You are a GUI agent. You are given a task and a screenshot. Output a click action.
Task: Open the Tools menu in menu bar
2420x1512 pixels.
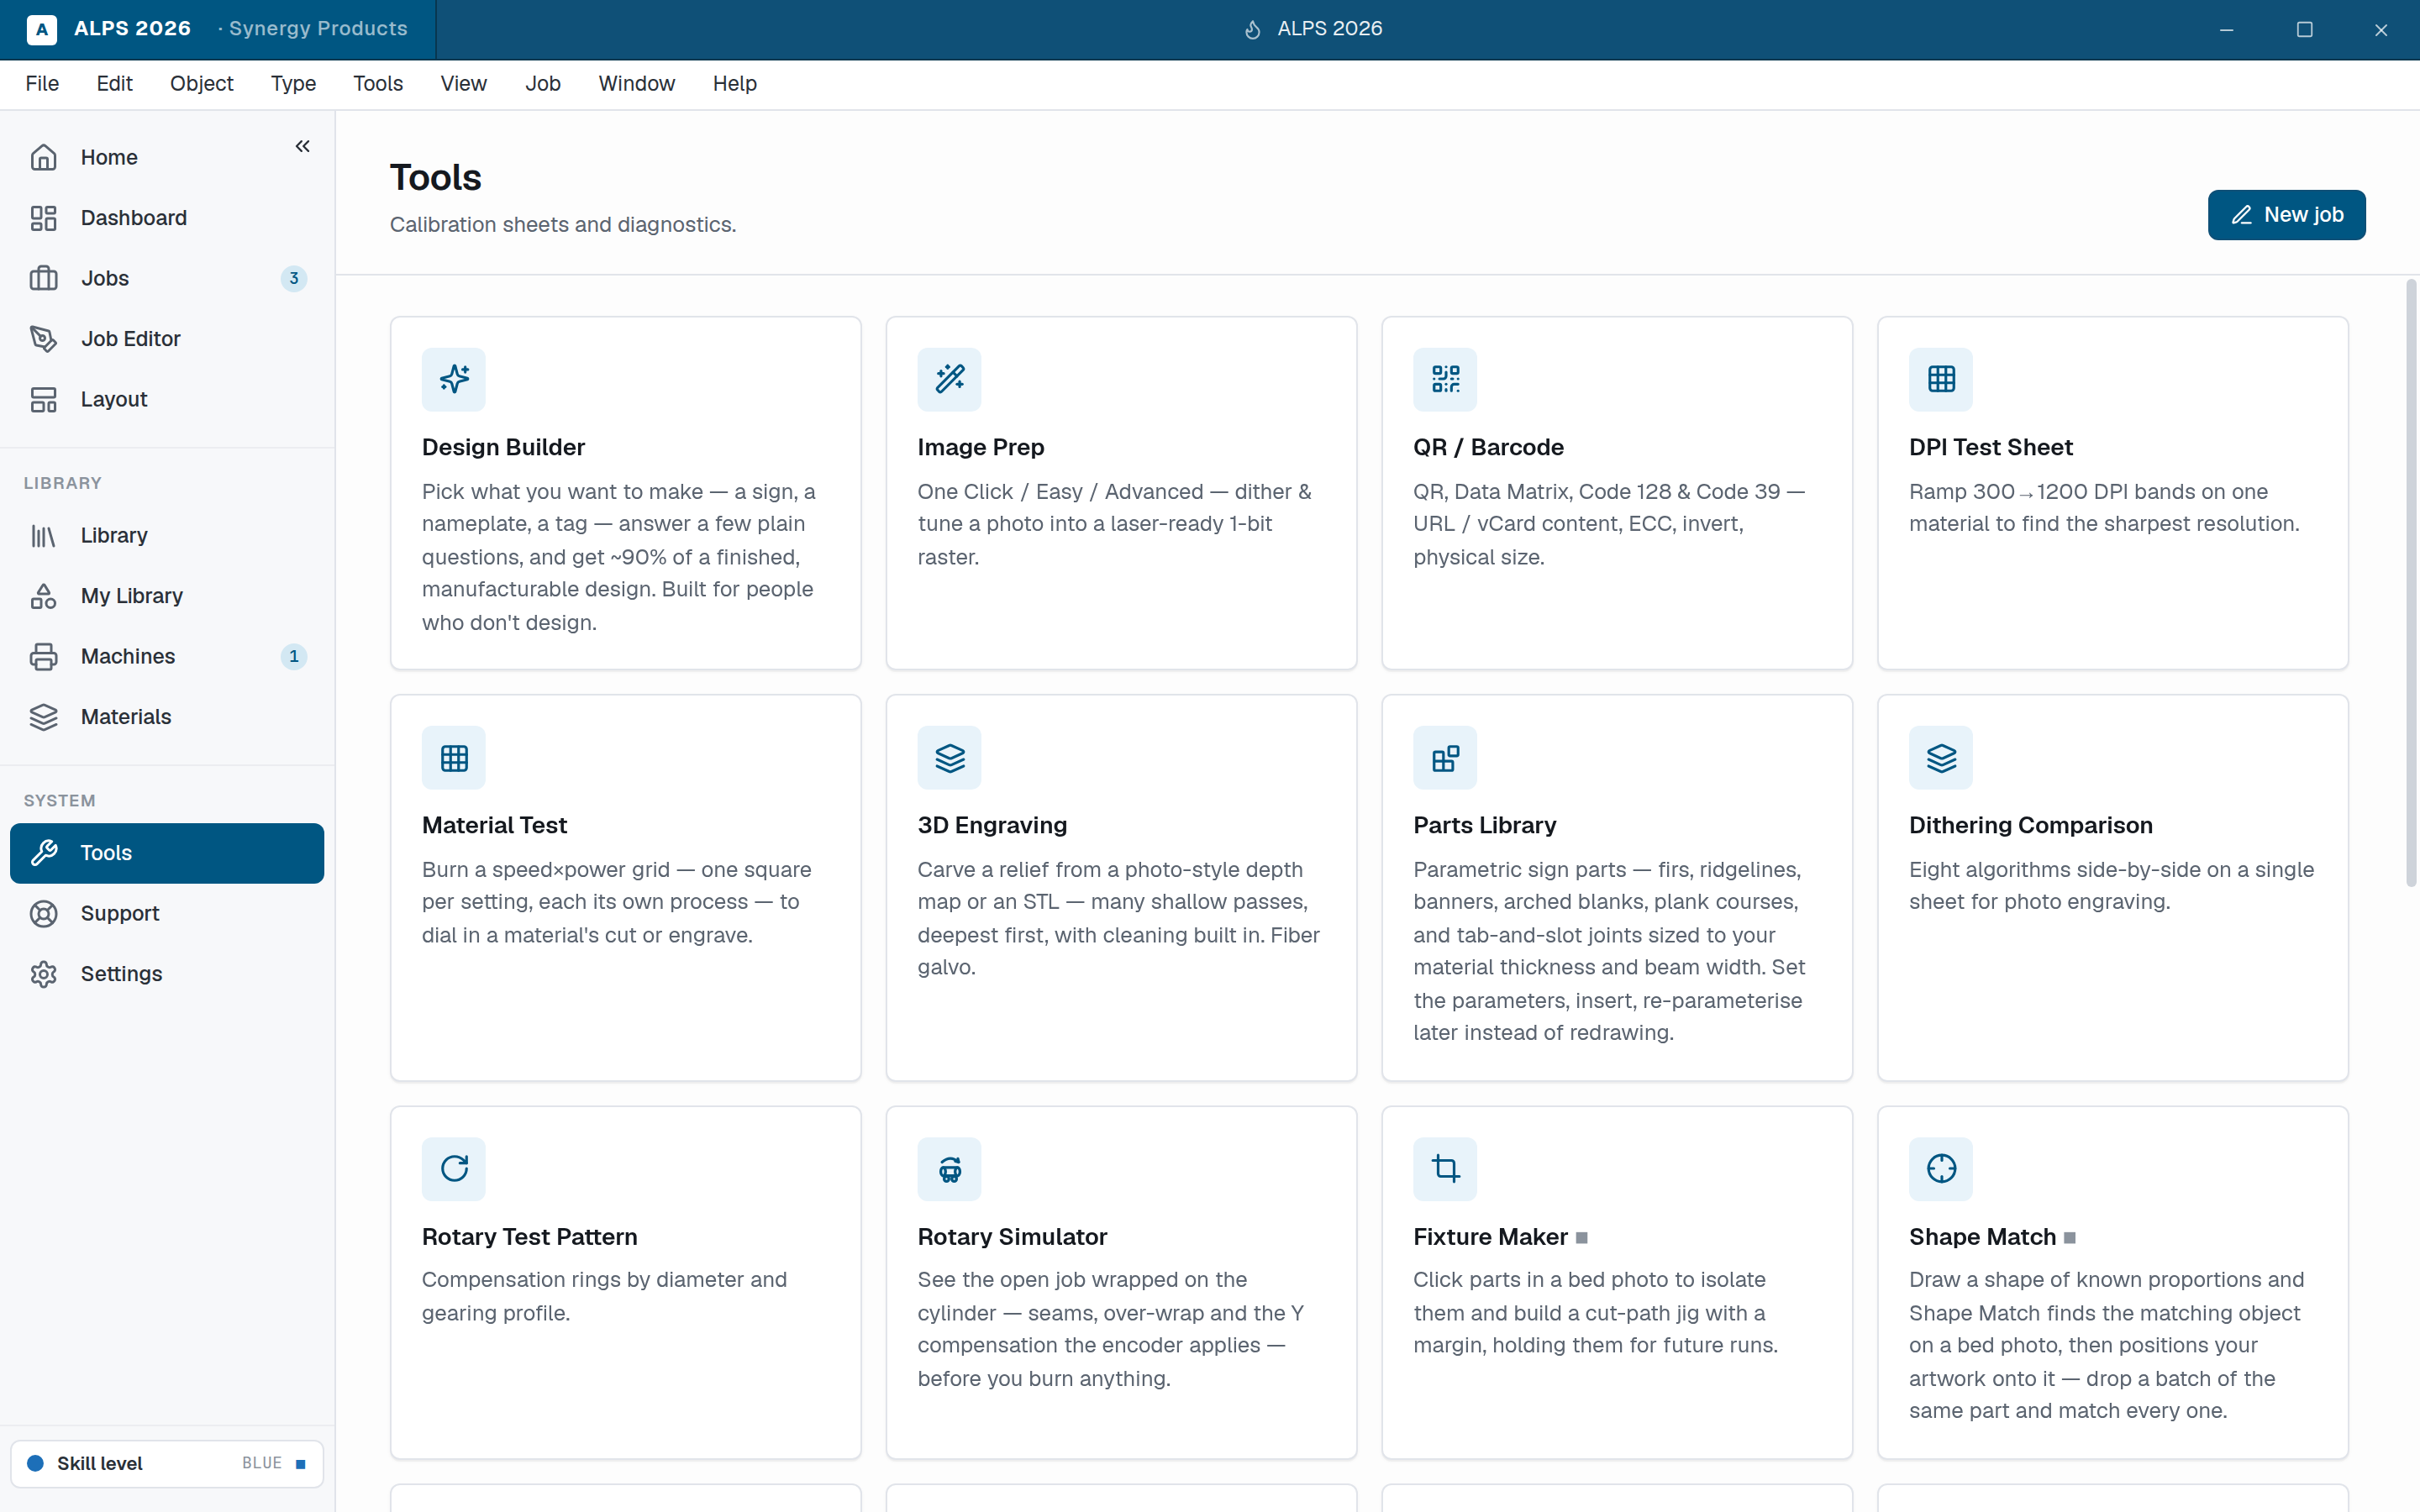pos(378,84)
